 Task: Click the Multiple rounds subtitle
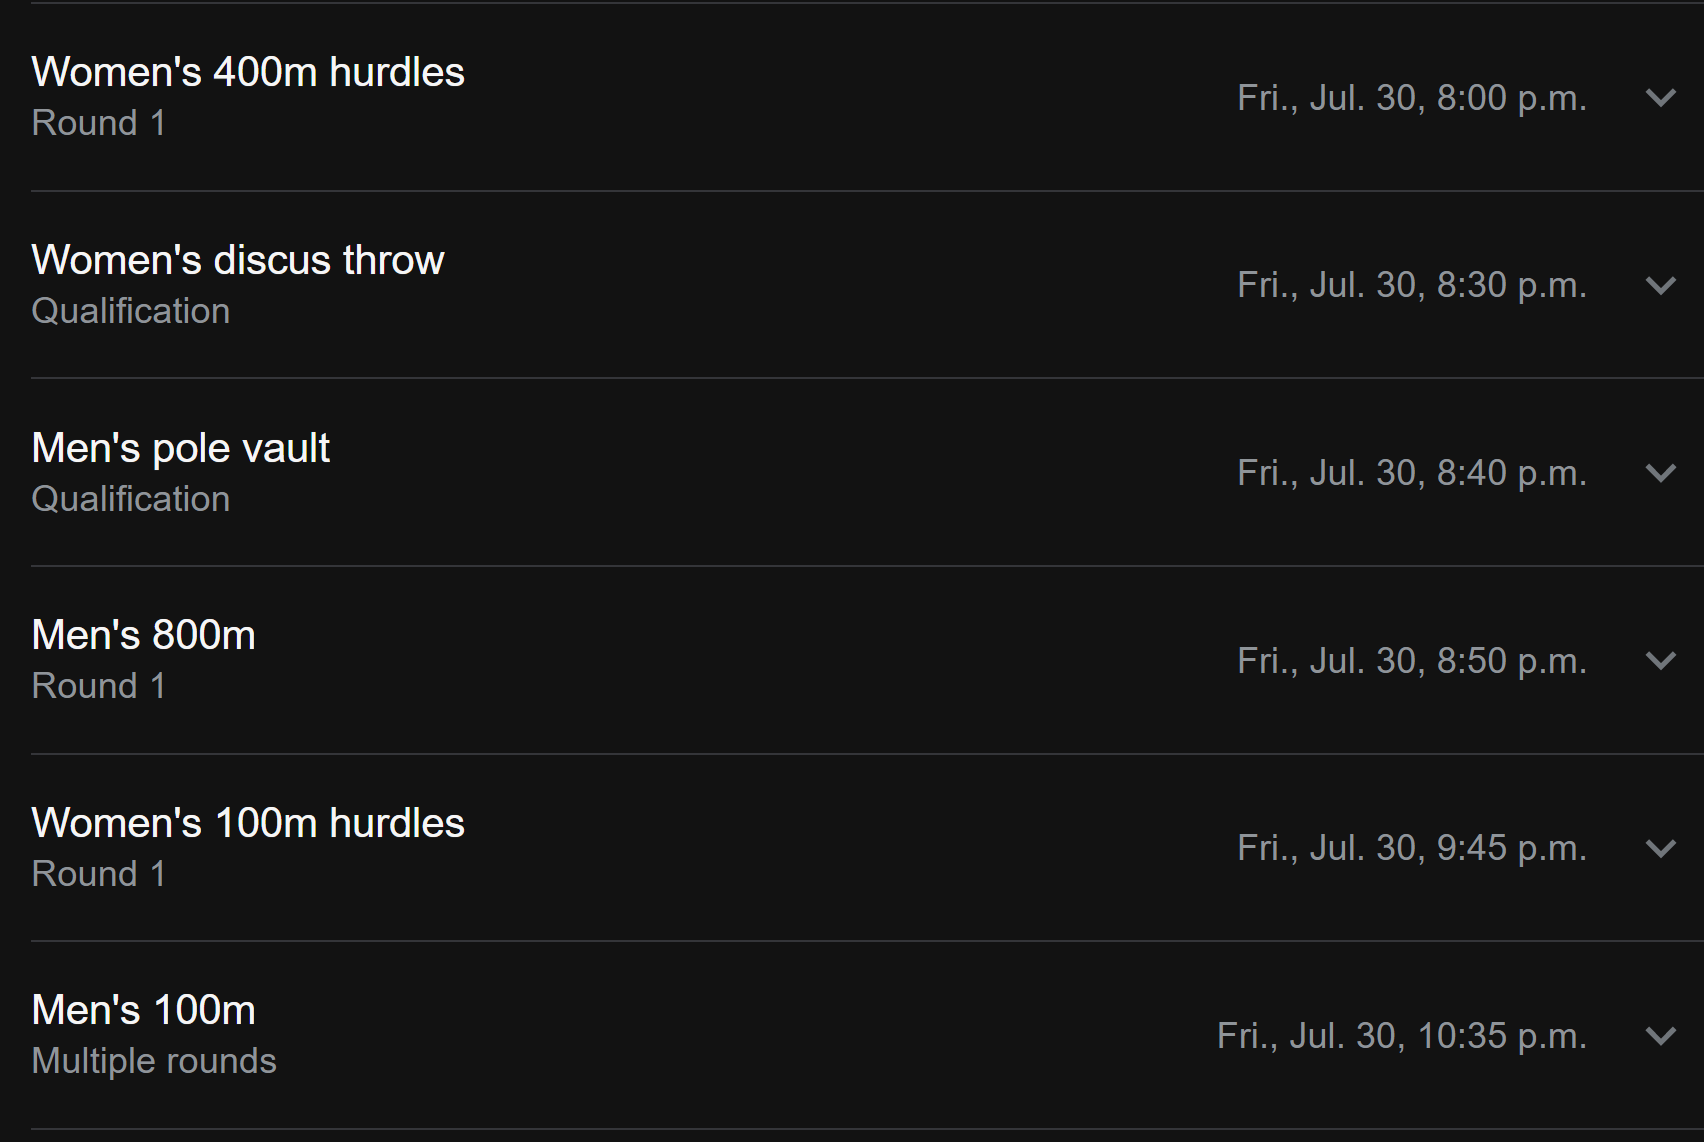[x=154, y=1061]
